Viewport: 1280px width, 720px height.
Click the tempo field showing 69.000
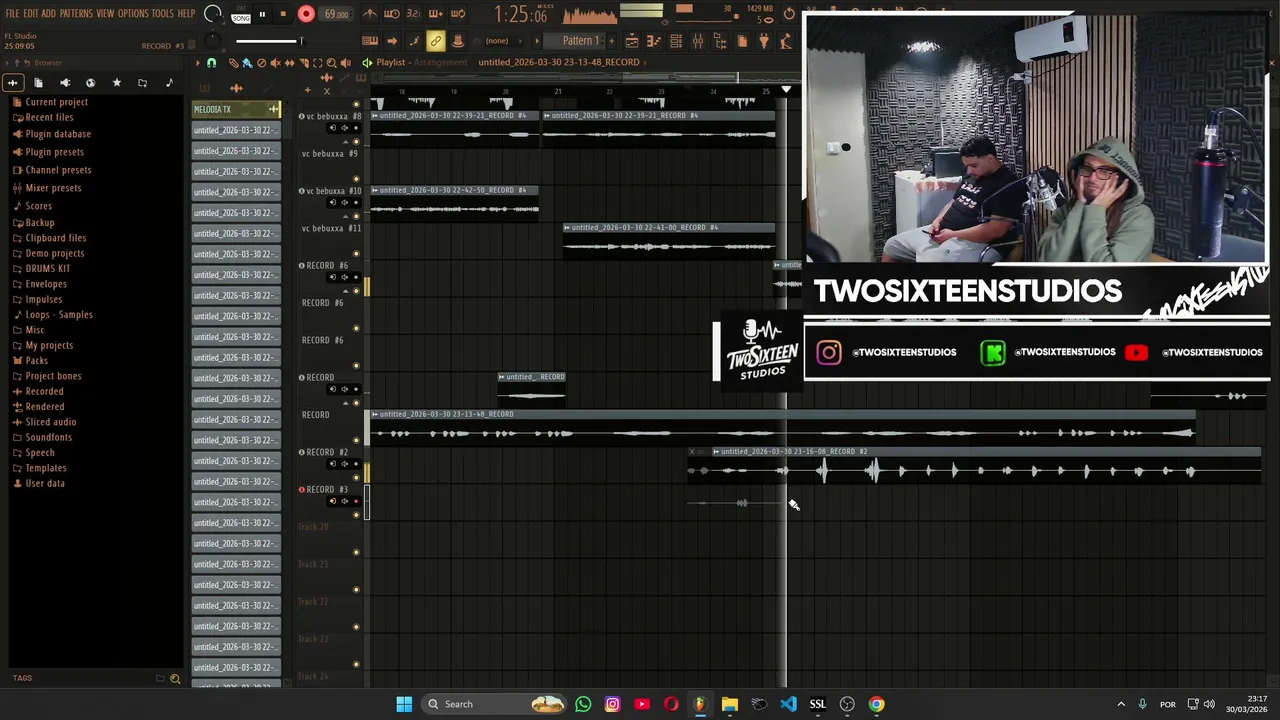pos(336,14)
